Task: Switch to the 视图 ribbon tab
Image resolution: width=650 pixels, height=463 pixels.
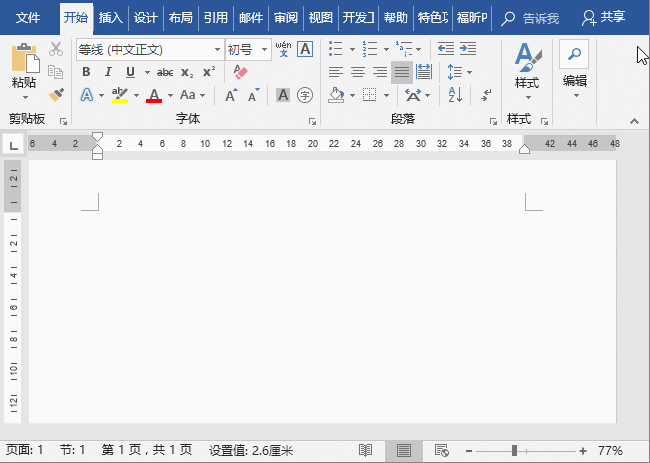Action: click(320, 17)
